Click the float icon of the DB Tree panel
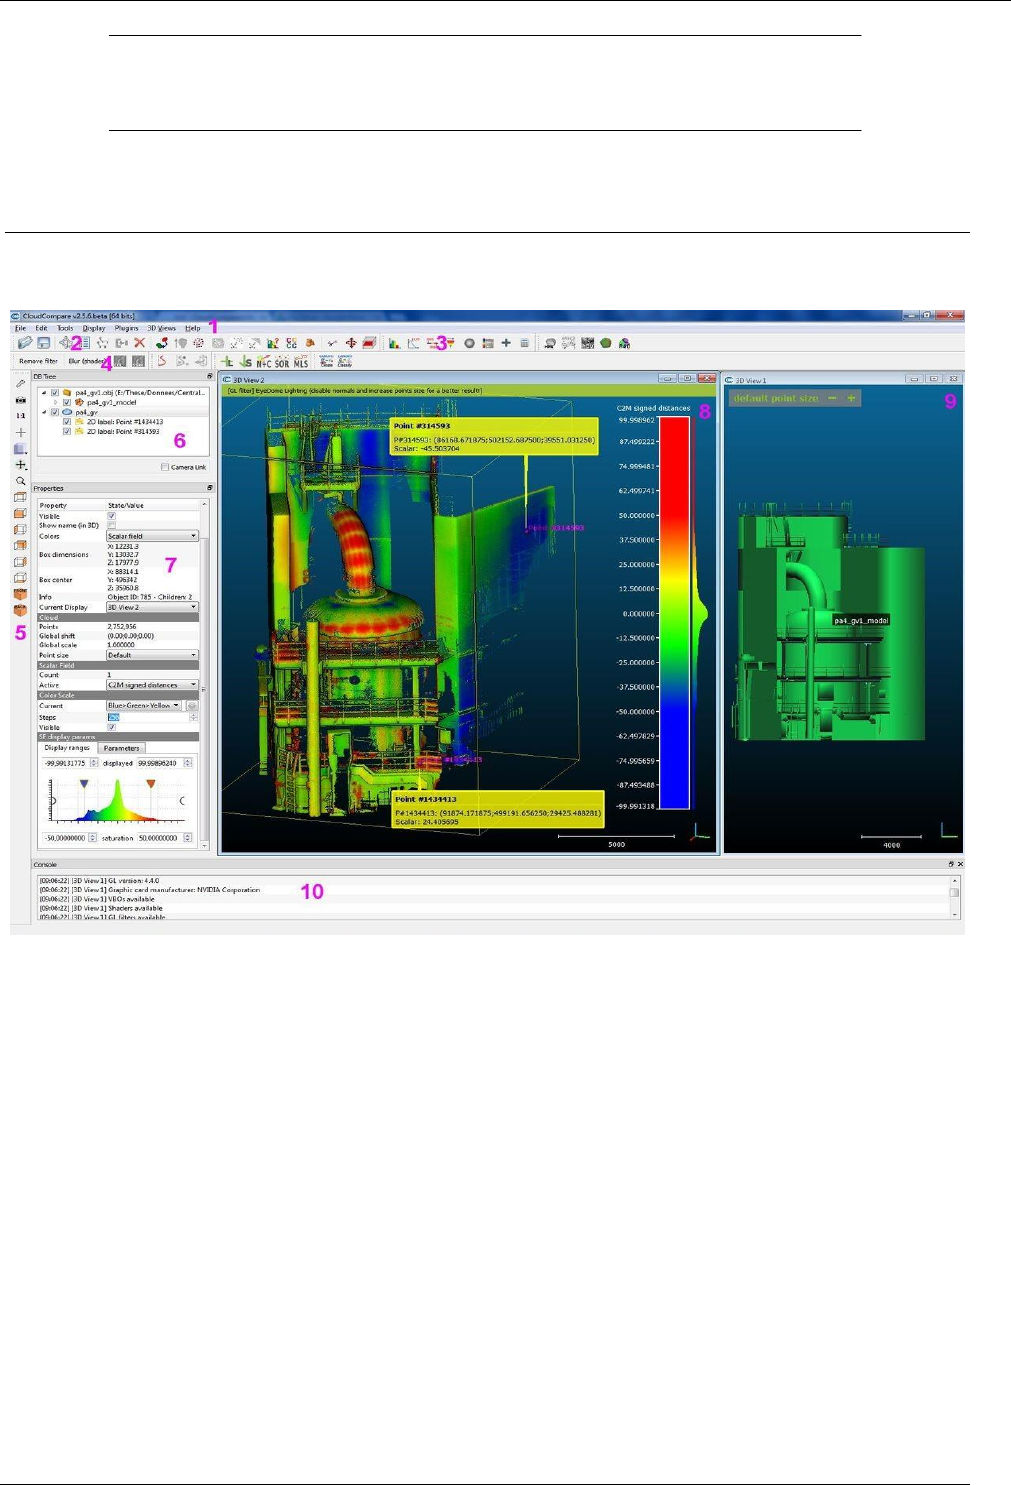1011x1485 pixels. pyautogui.click(x=210, y=377)
